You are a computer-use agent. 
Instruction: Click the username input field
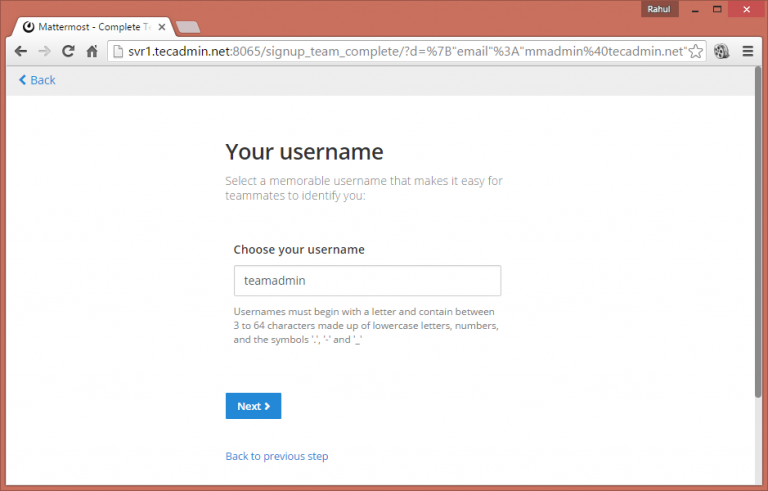pyautogui.click(x=366, y=281)
